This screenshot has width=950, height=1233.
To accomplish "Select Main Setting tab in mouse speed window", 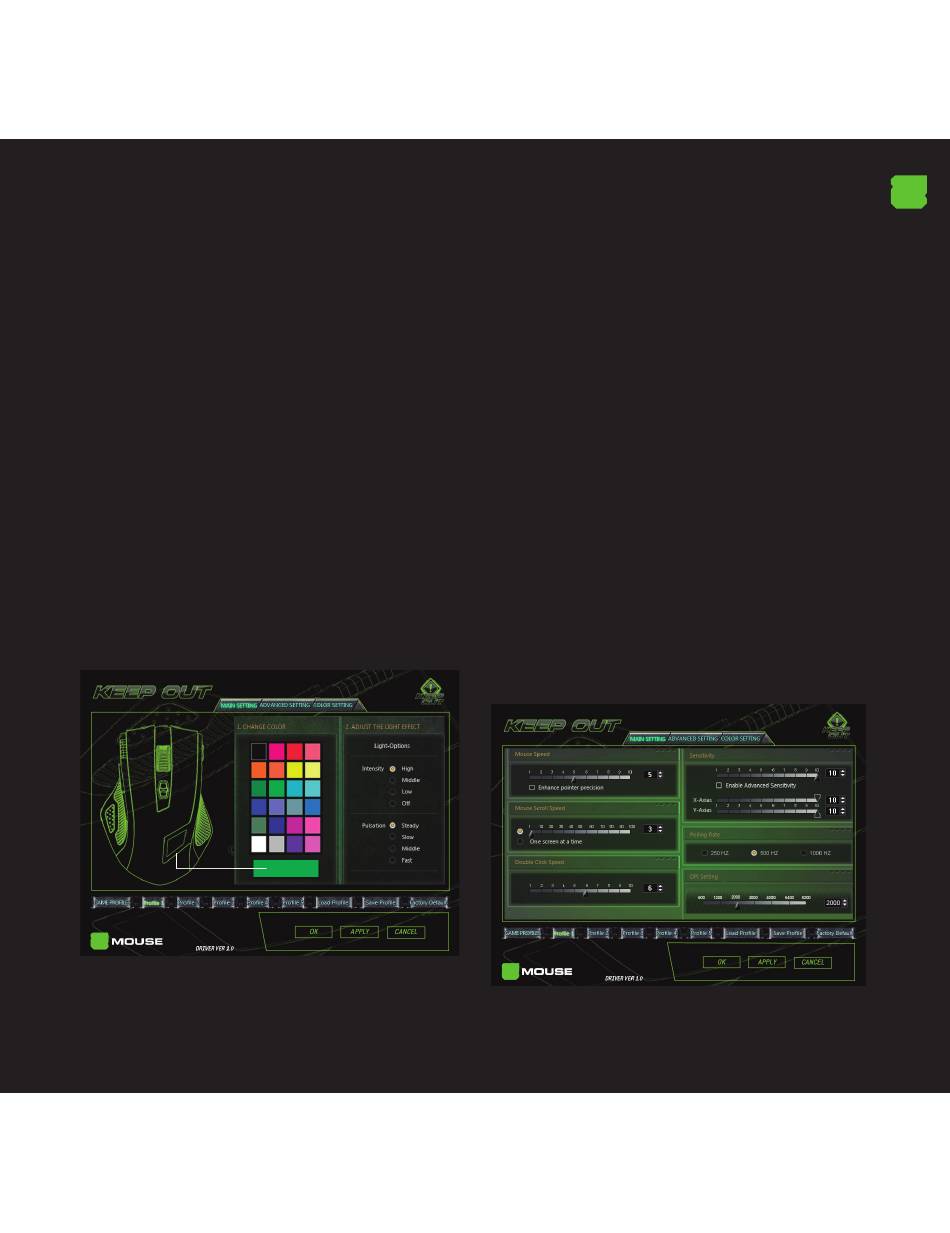I will point(648,739).
